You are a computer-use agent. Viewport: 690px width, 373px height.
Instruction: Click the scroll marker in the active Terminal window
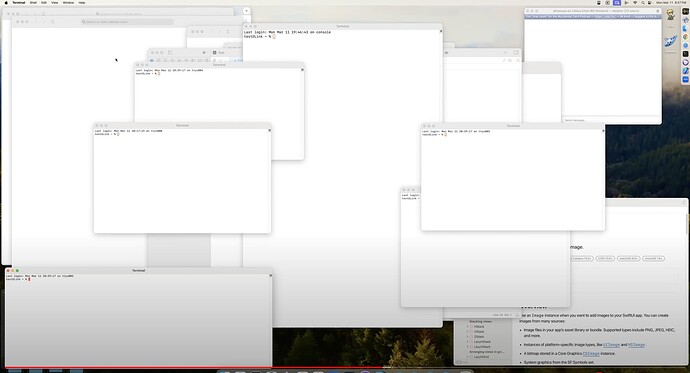click(x=271, y=276)
